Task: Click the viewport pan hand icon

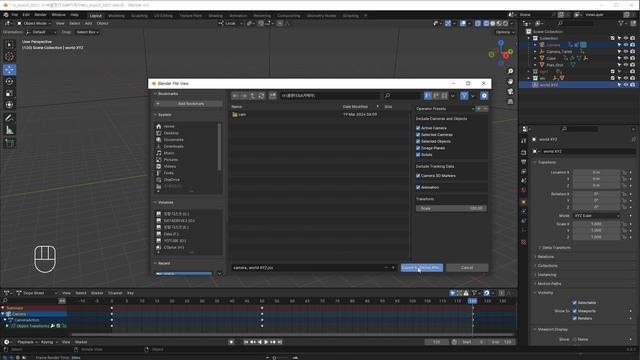Action: click(x=510, y=82)
